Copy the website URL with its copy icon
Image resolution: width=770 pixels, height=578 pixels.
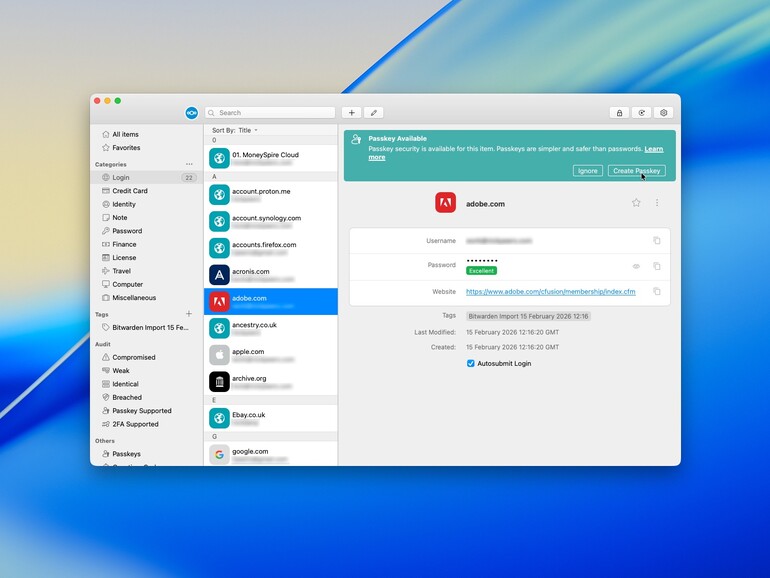coord(657,292)
